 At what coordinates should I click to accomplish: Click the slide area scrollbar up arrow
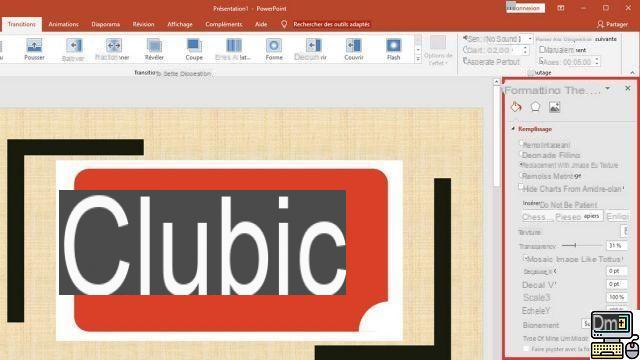point(496,82)
